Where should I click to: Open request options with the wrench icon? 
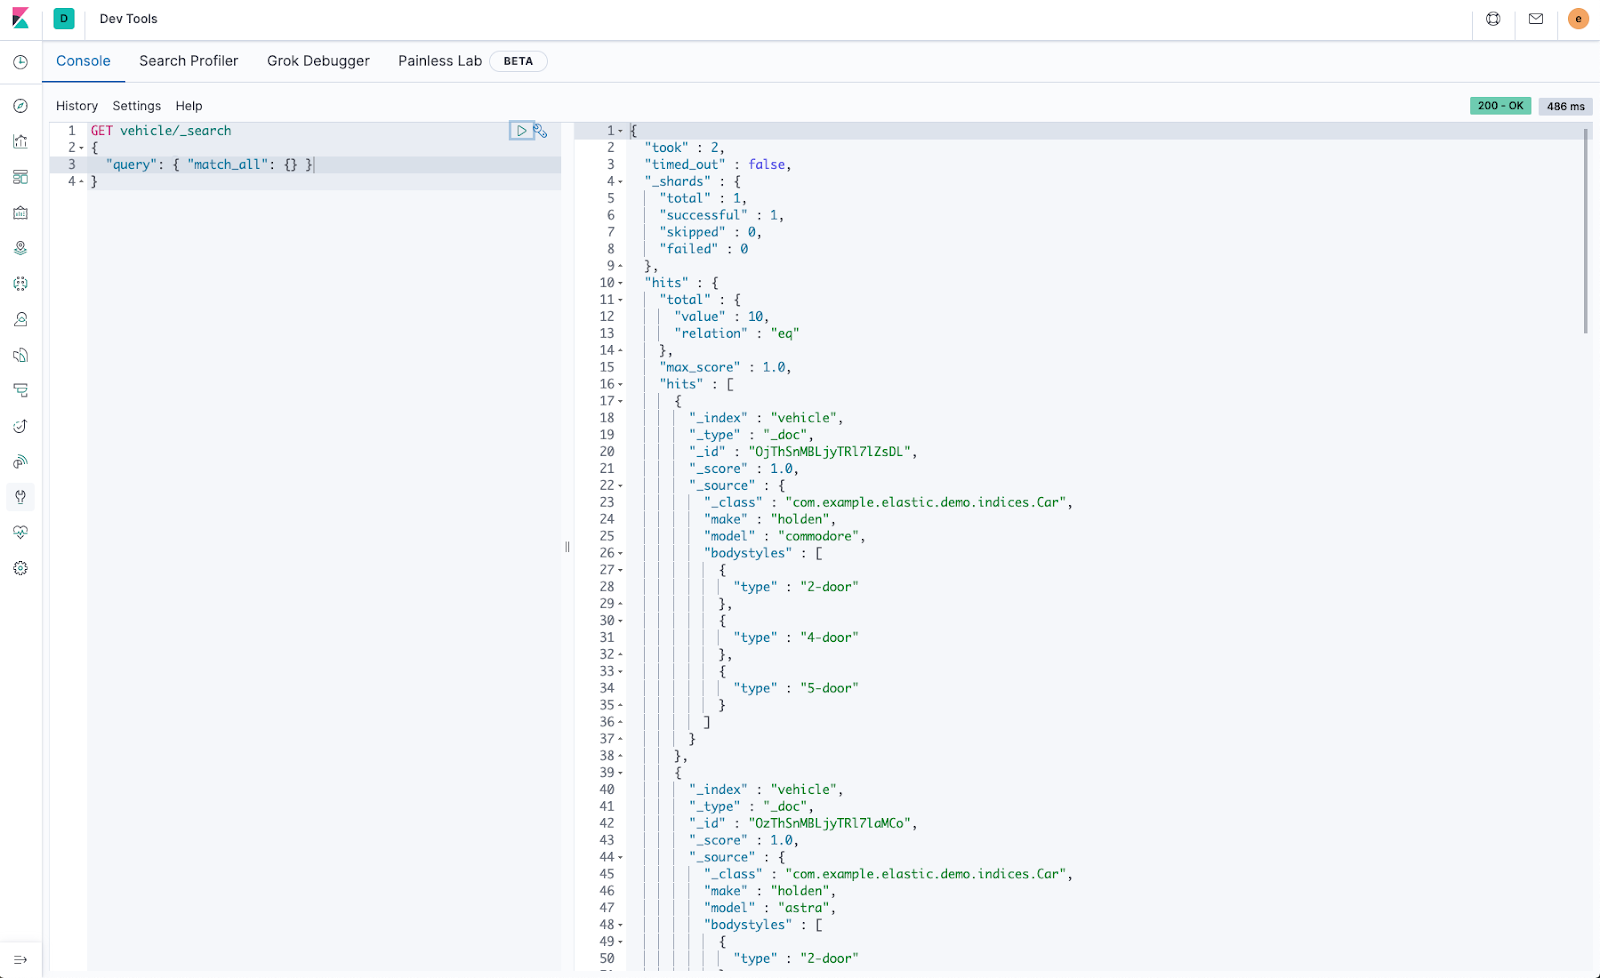pyautogui.click(x=540, y=130)
